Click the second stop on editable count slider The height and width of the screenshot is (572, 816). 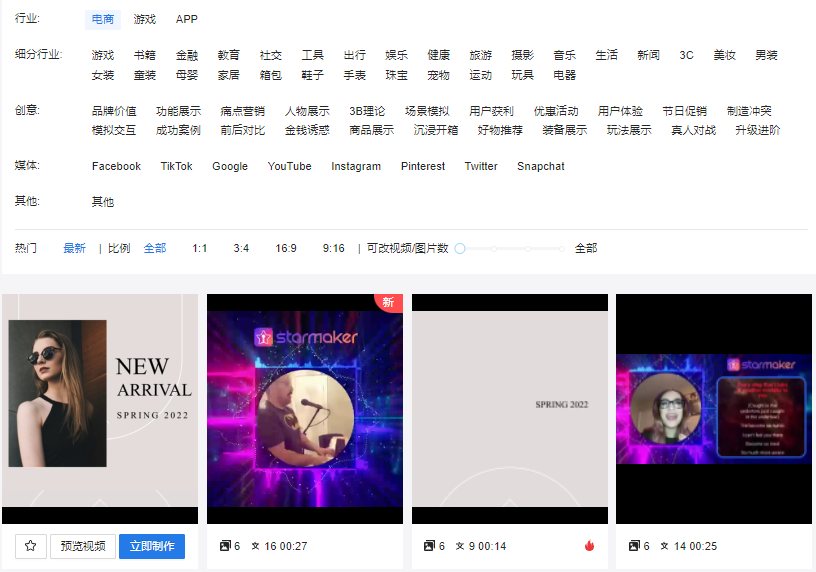tap(493, 249)
